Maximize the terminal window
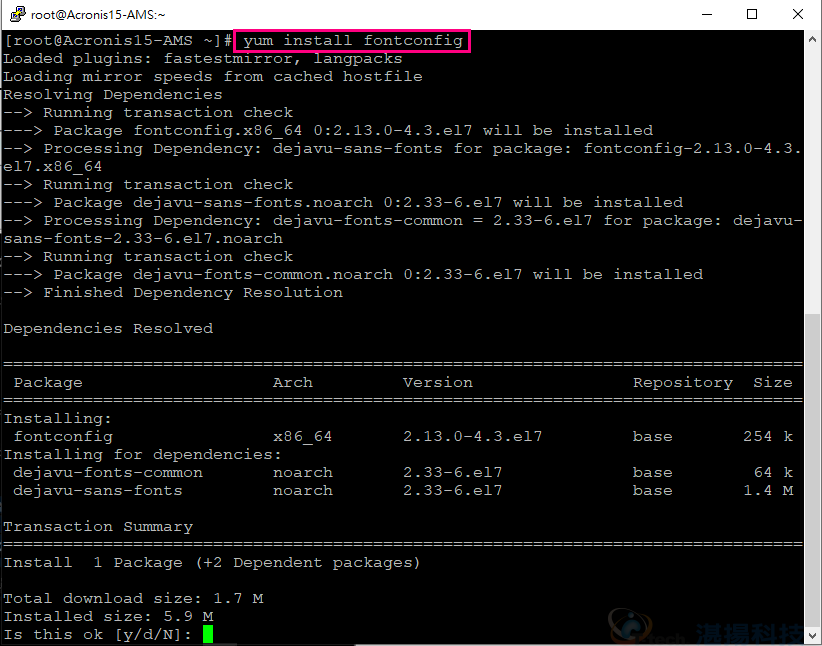Viewport: 822px width, 646px height. click(752, 14)
